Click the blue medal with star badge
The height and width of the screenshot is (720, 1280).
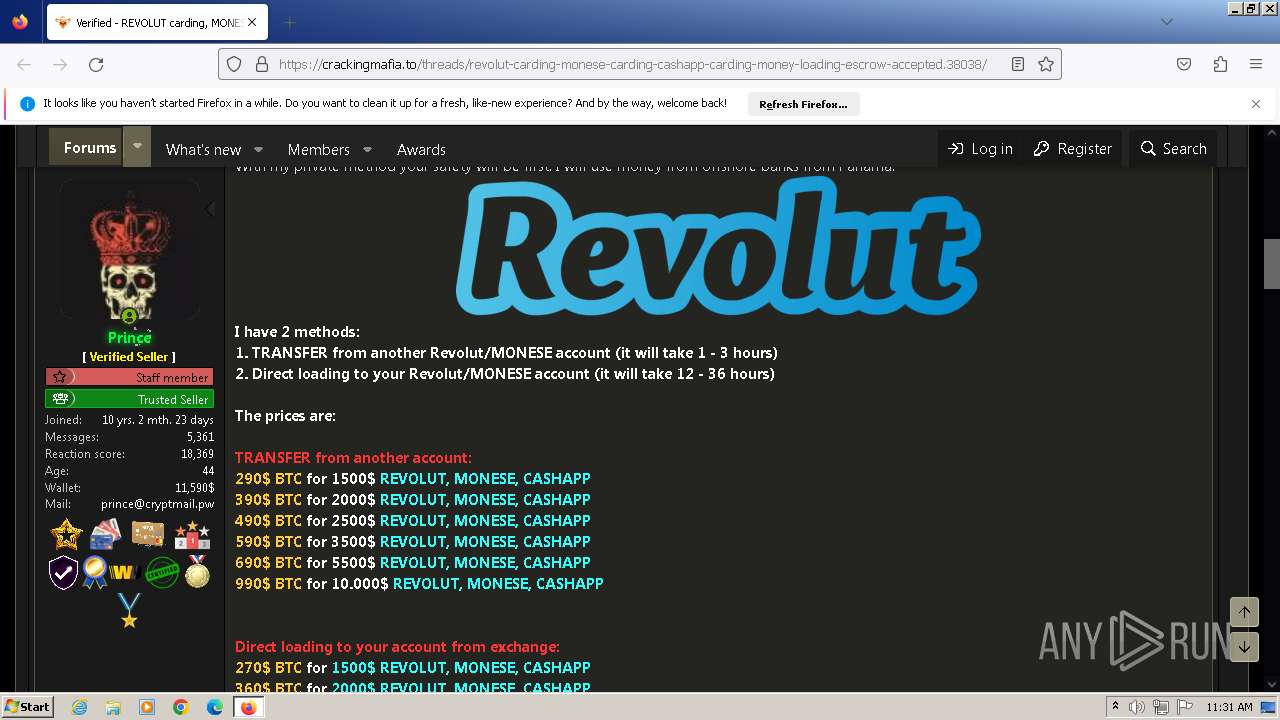point(129,610)
